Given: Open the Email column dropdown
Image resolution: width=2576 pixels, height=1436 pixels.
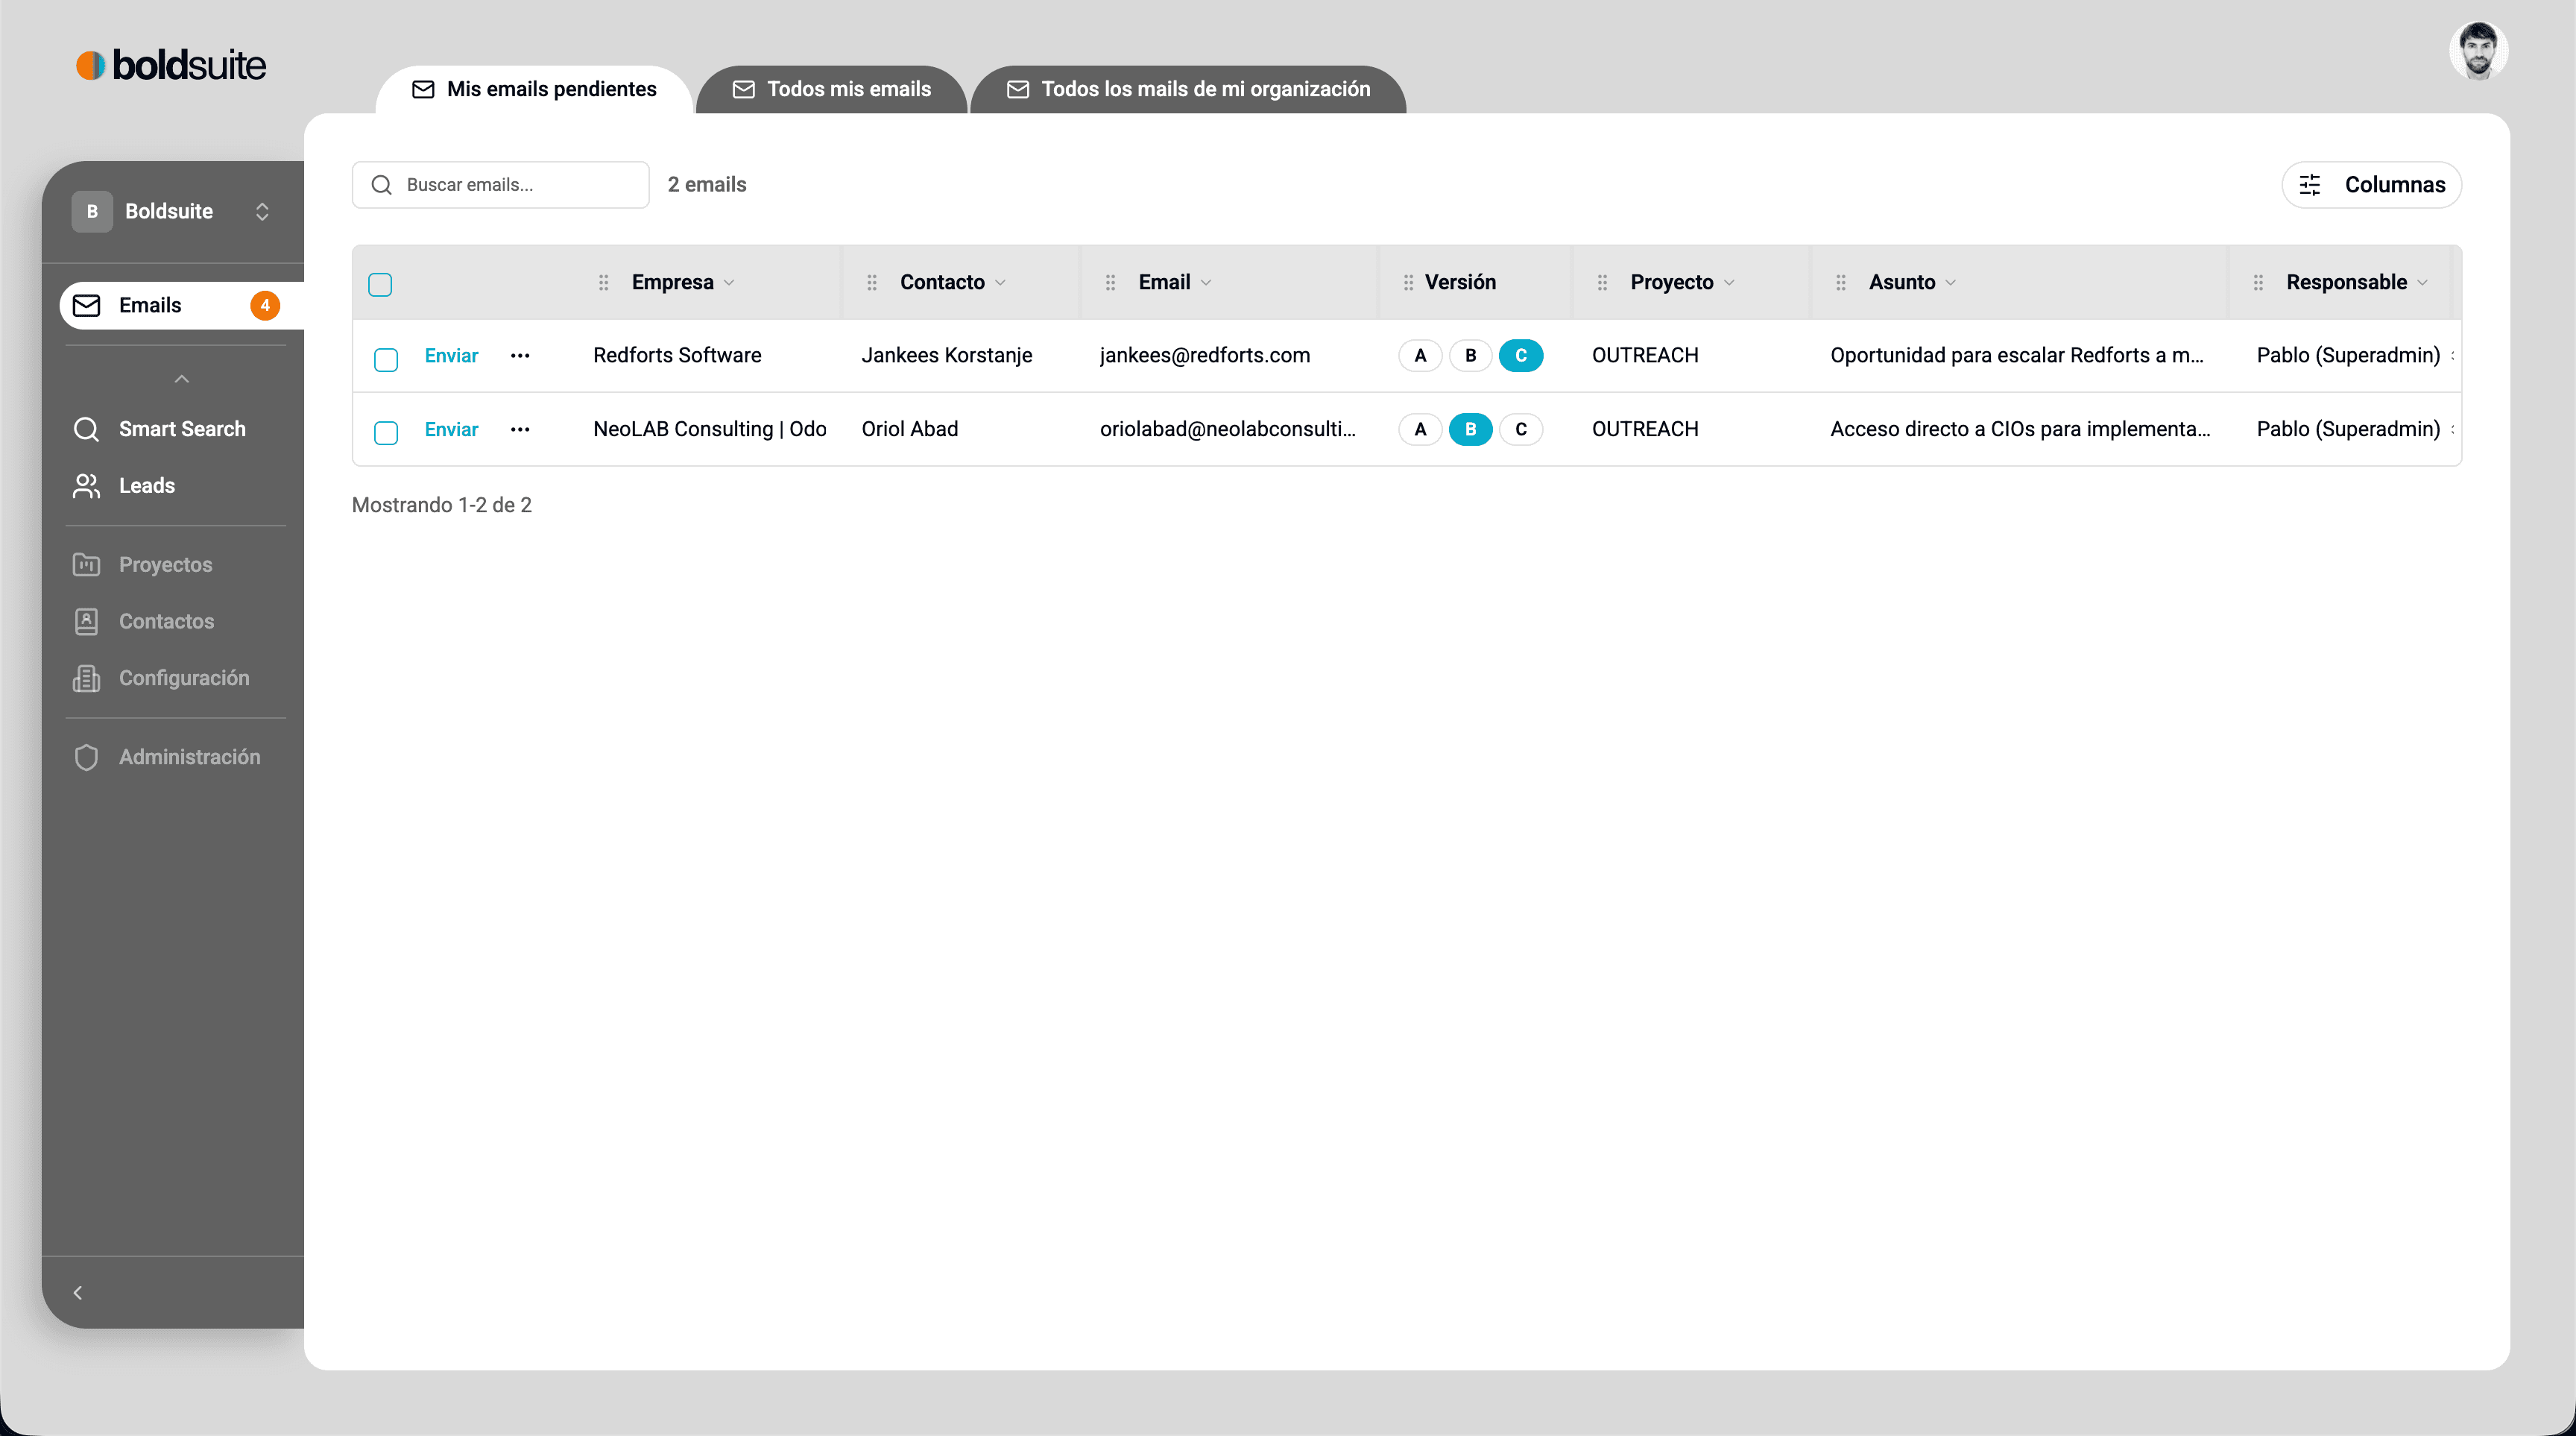Looking at the screenshot, I should [x=1206, y=283].
